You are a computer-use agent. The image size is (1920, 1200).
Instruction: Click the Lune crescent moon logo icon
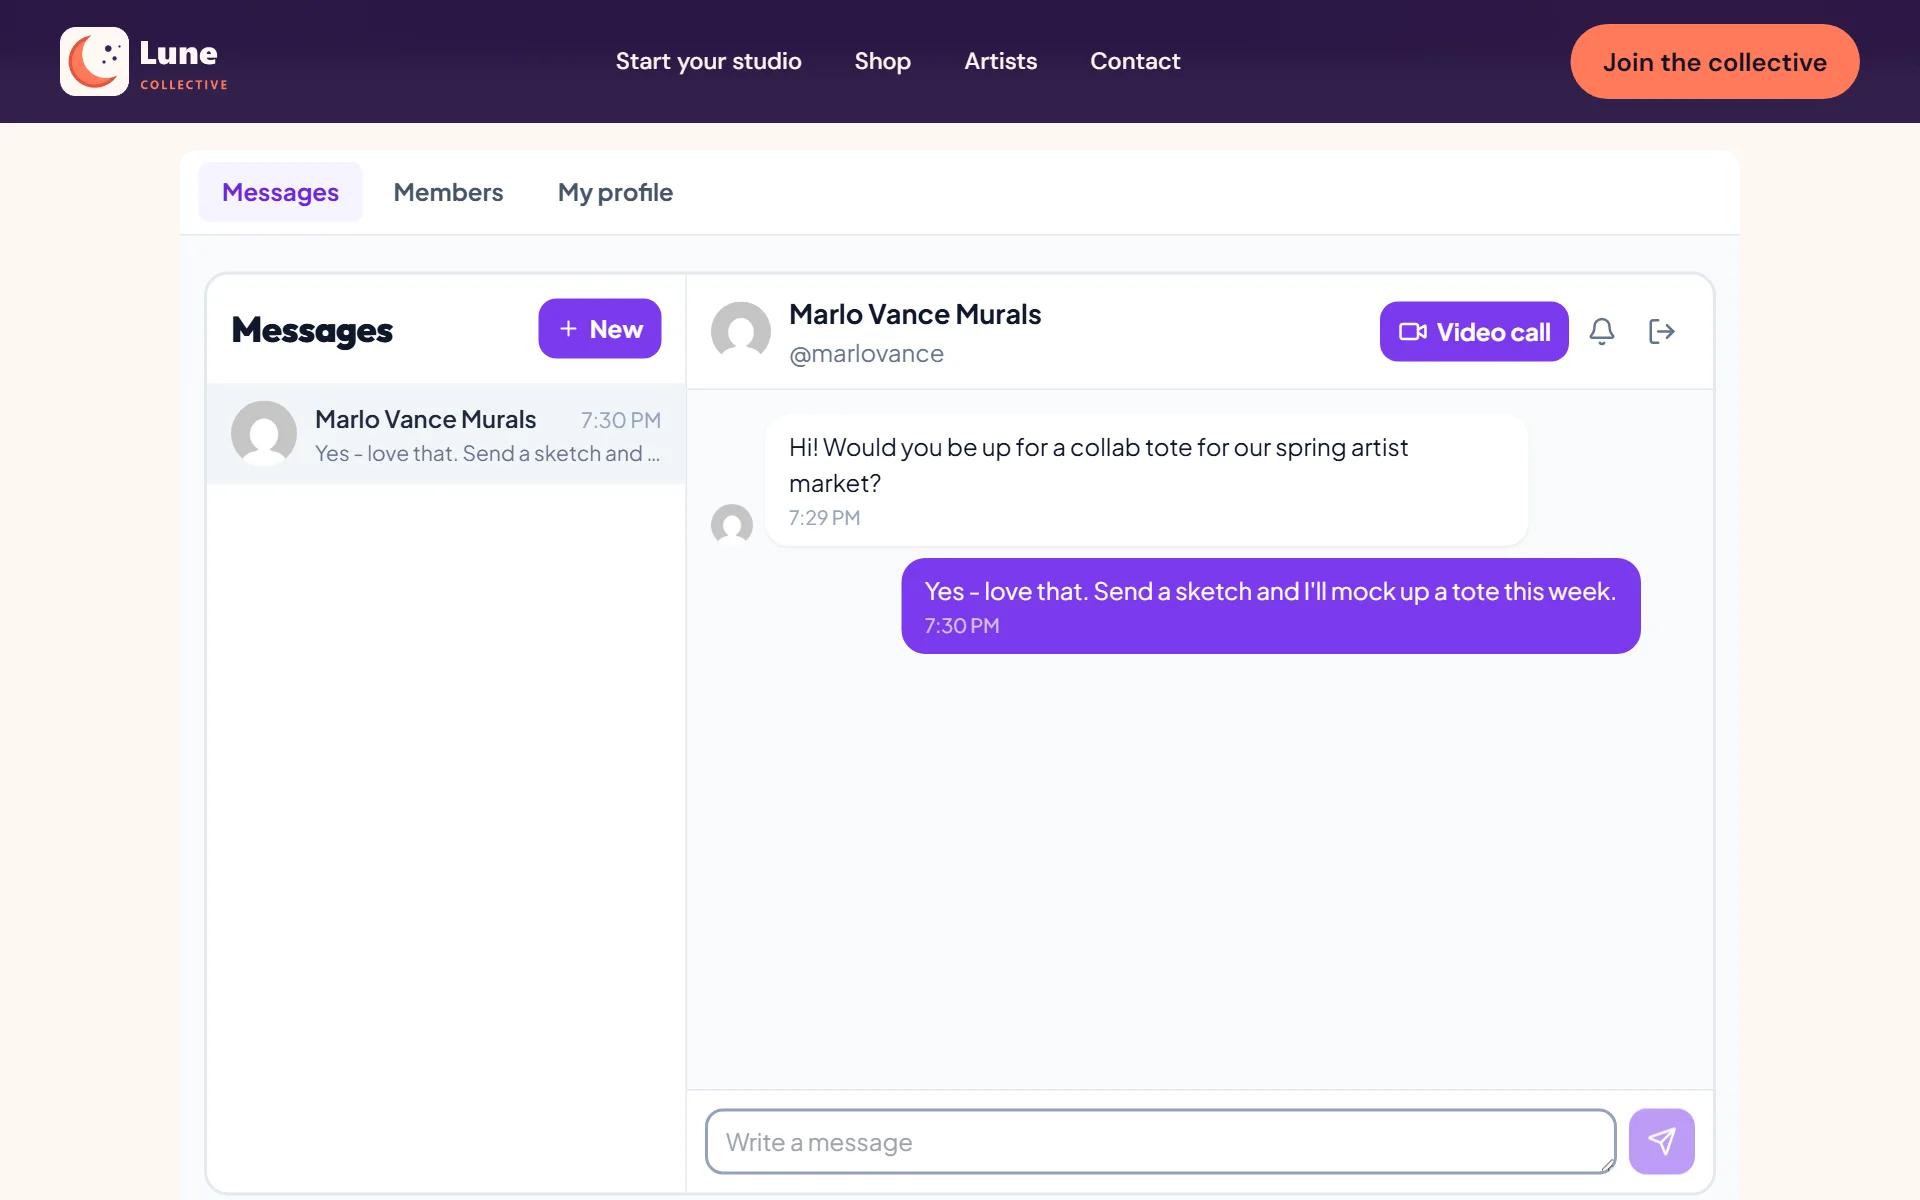(x=94, y=61)
